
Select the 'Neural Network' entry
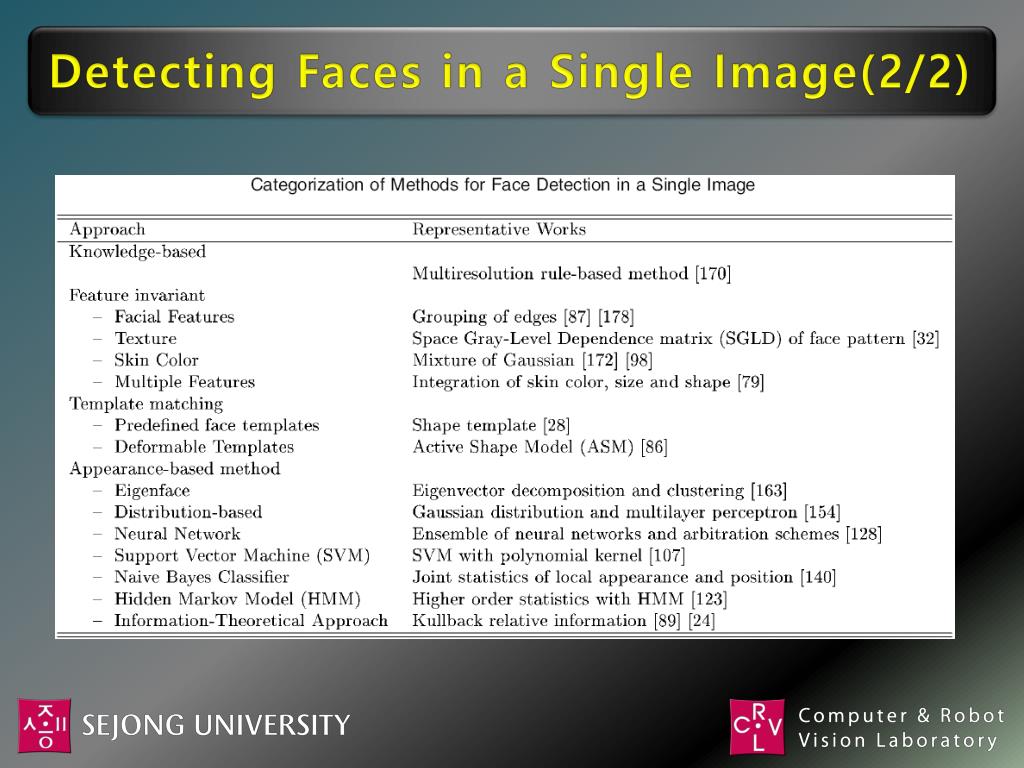[178, 534]
